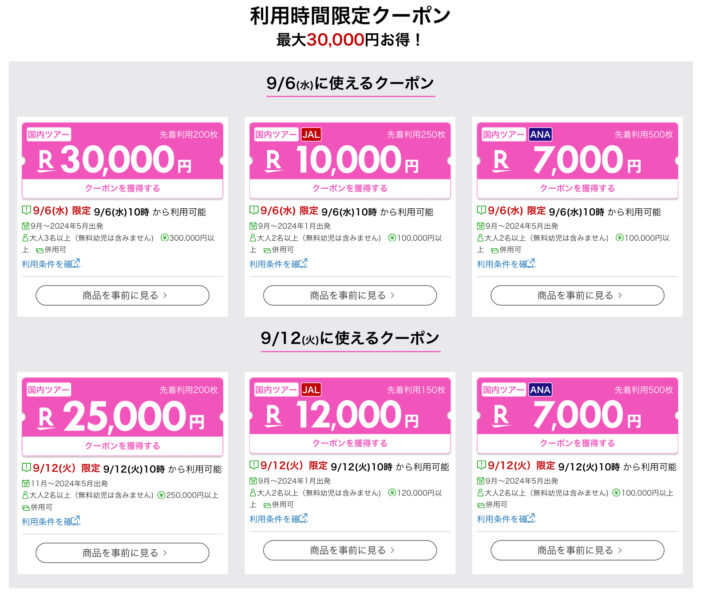Get the 9/6 ANA 7,000 yen coupon
Viewport: 704px width, 600px height.
(x=577, y=188)
